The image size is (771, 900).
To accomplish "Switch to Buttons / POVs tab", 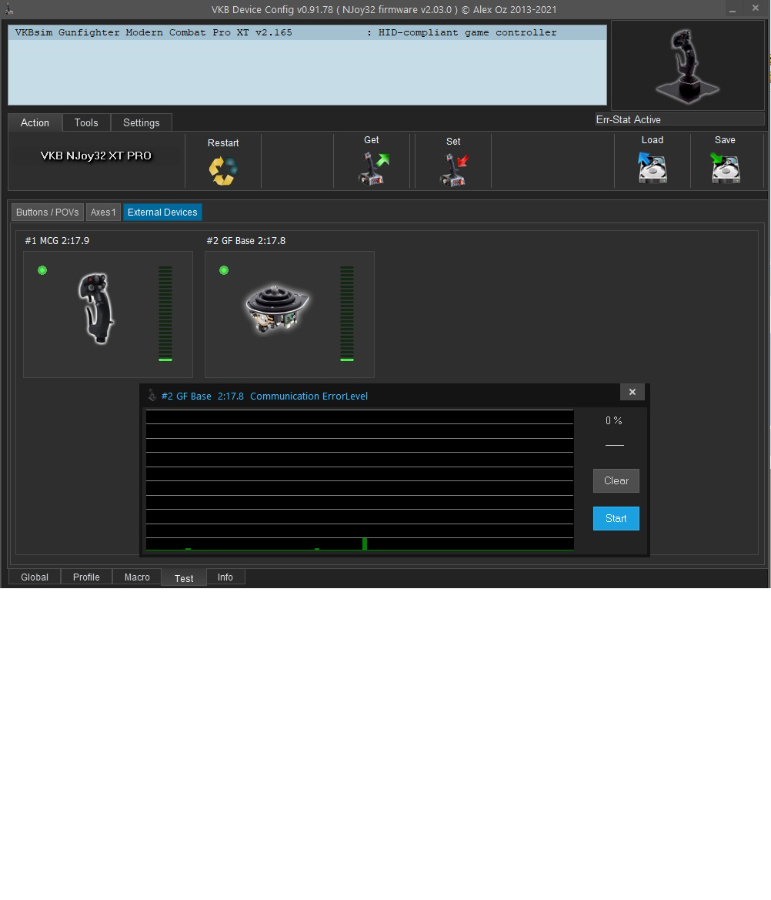I will (x=48, y=212).
